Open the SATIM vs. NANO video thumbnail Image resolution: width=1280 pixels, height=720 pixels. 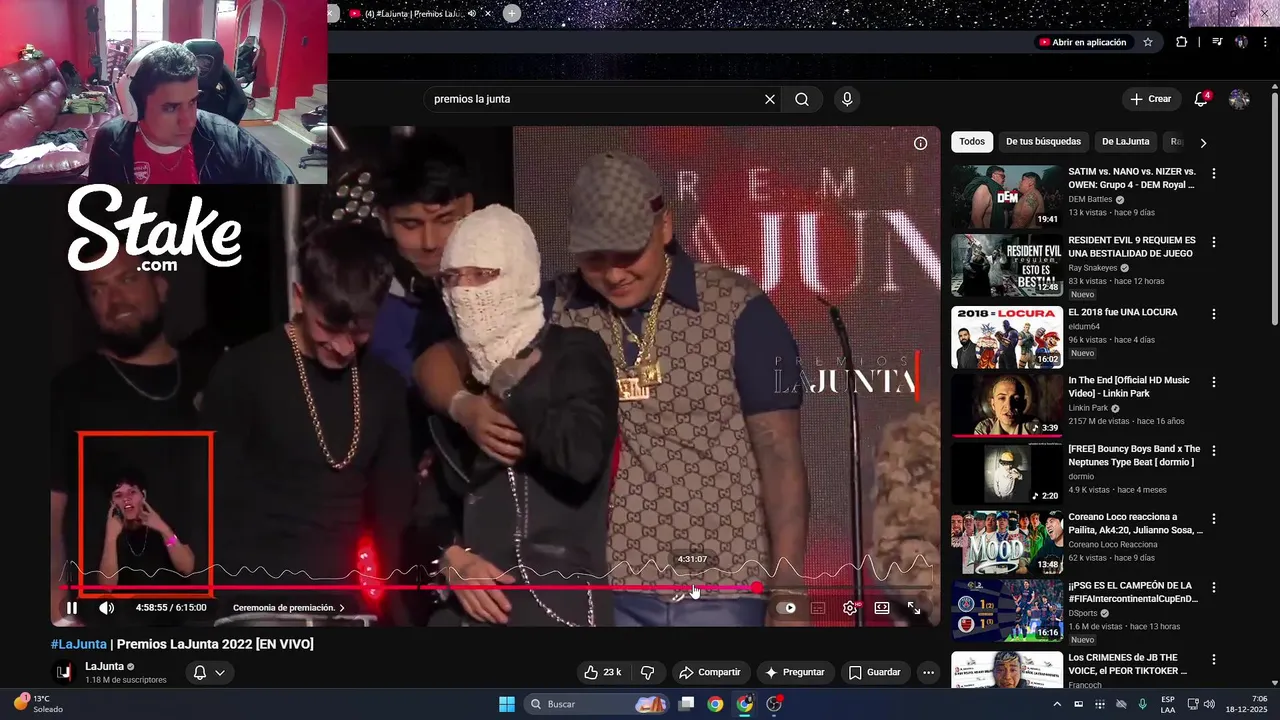coord(1007,196)
